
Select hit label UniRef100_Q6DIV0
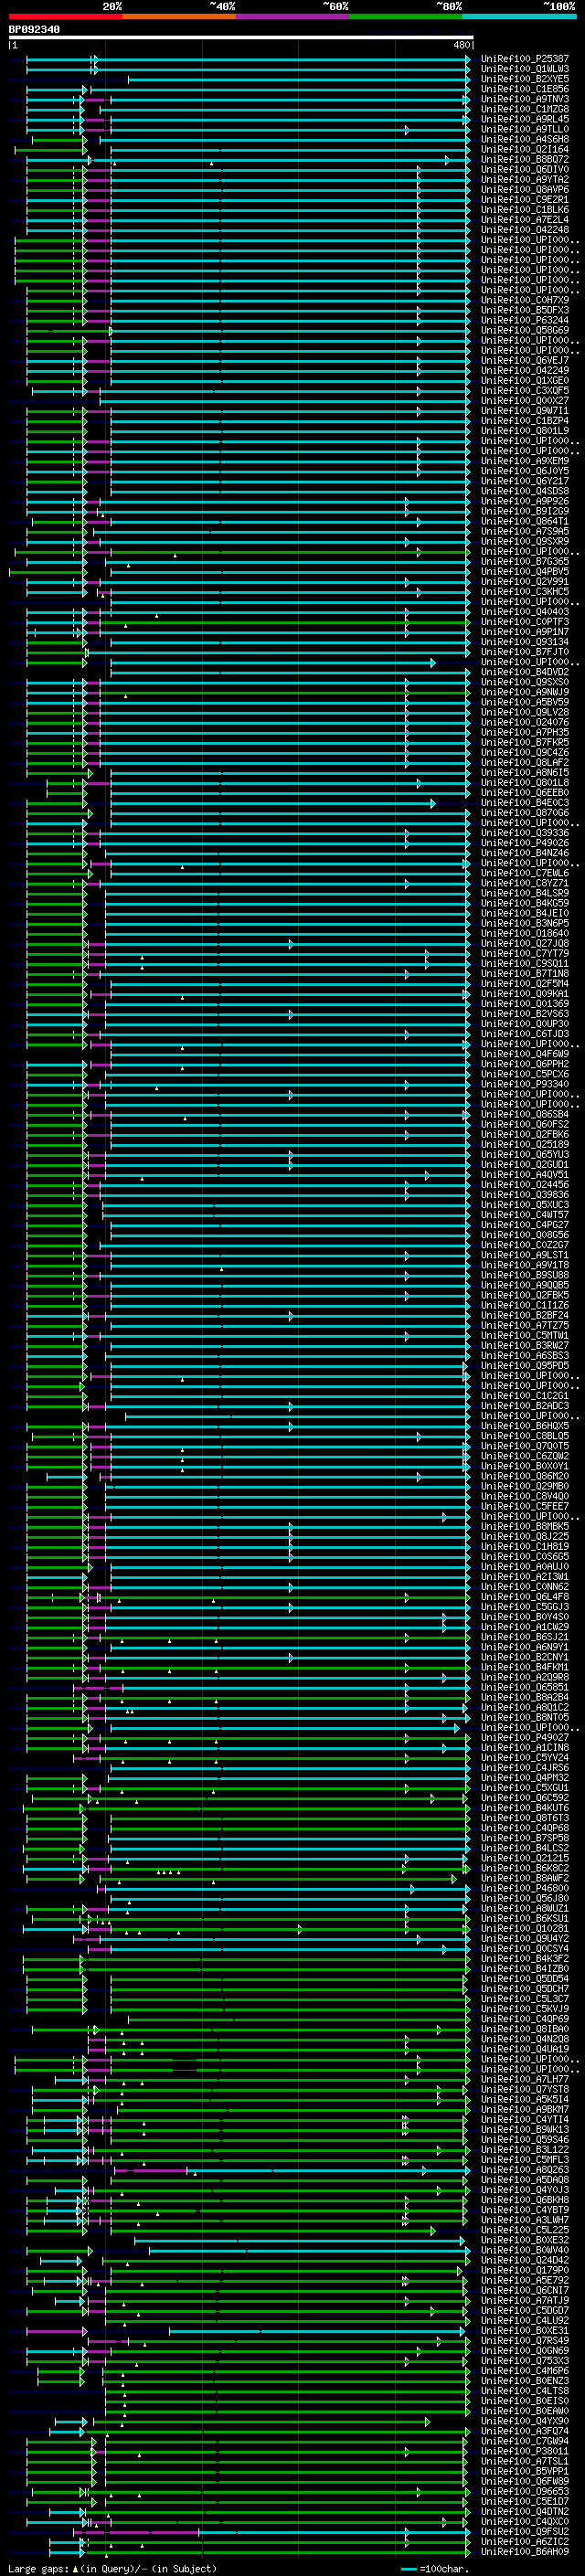(x=524, y=169)
